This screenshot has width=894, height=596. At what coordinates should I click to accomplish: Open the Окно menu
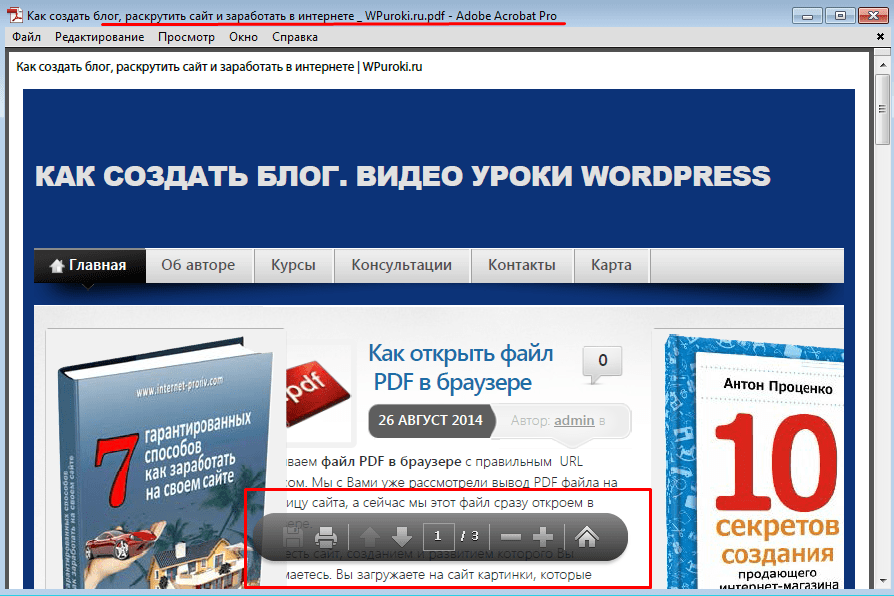(243, 37)
